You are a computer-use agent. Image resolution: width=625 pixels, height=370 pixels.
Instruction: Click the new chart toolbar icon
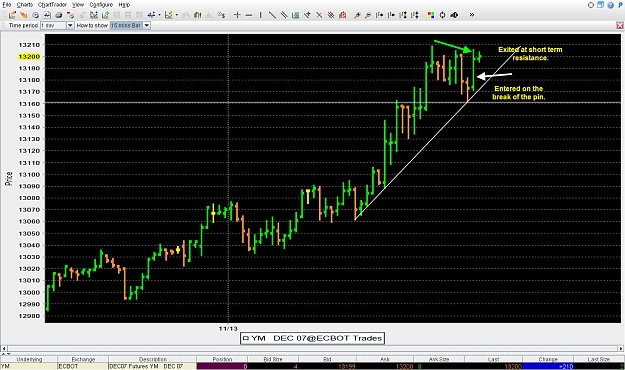pyautogui.click(x=12, y=15)
